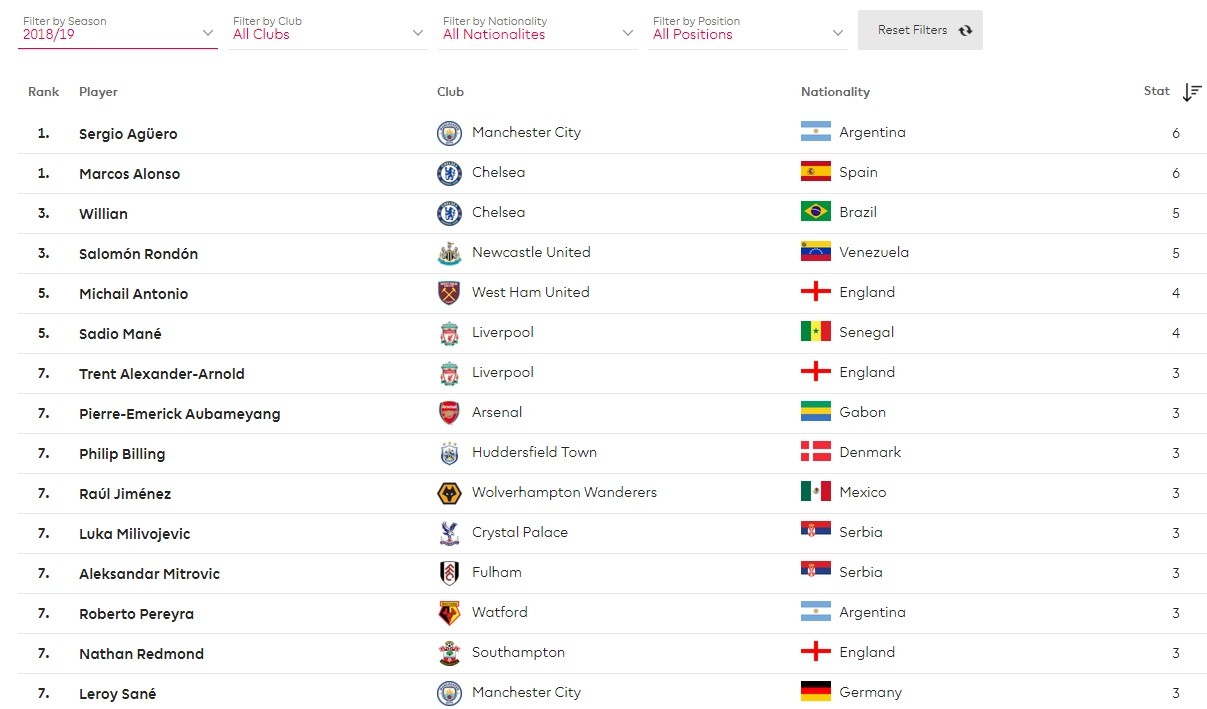This screenshot has height=709, width=1207.
Task: Click the Newcastle United club crest
Action: (x=449, y=253)
